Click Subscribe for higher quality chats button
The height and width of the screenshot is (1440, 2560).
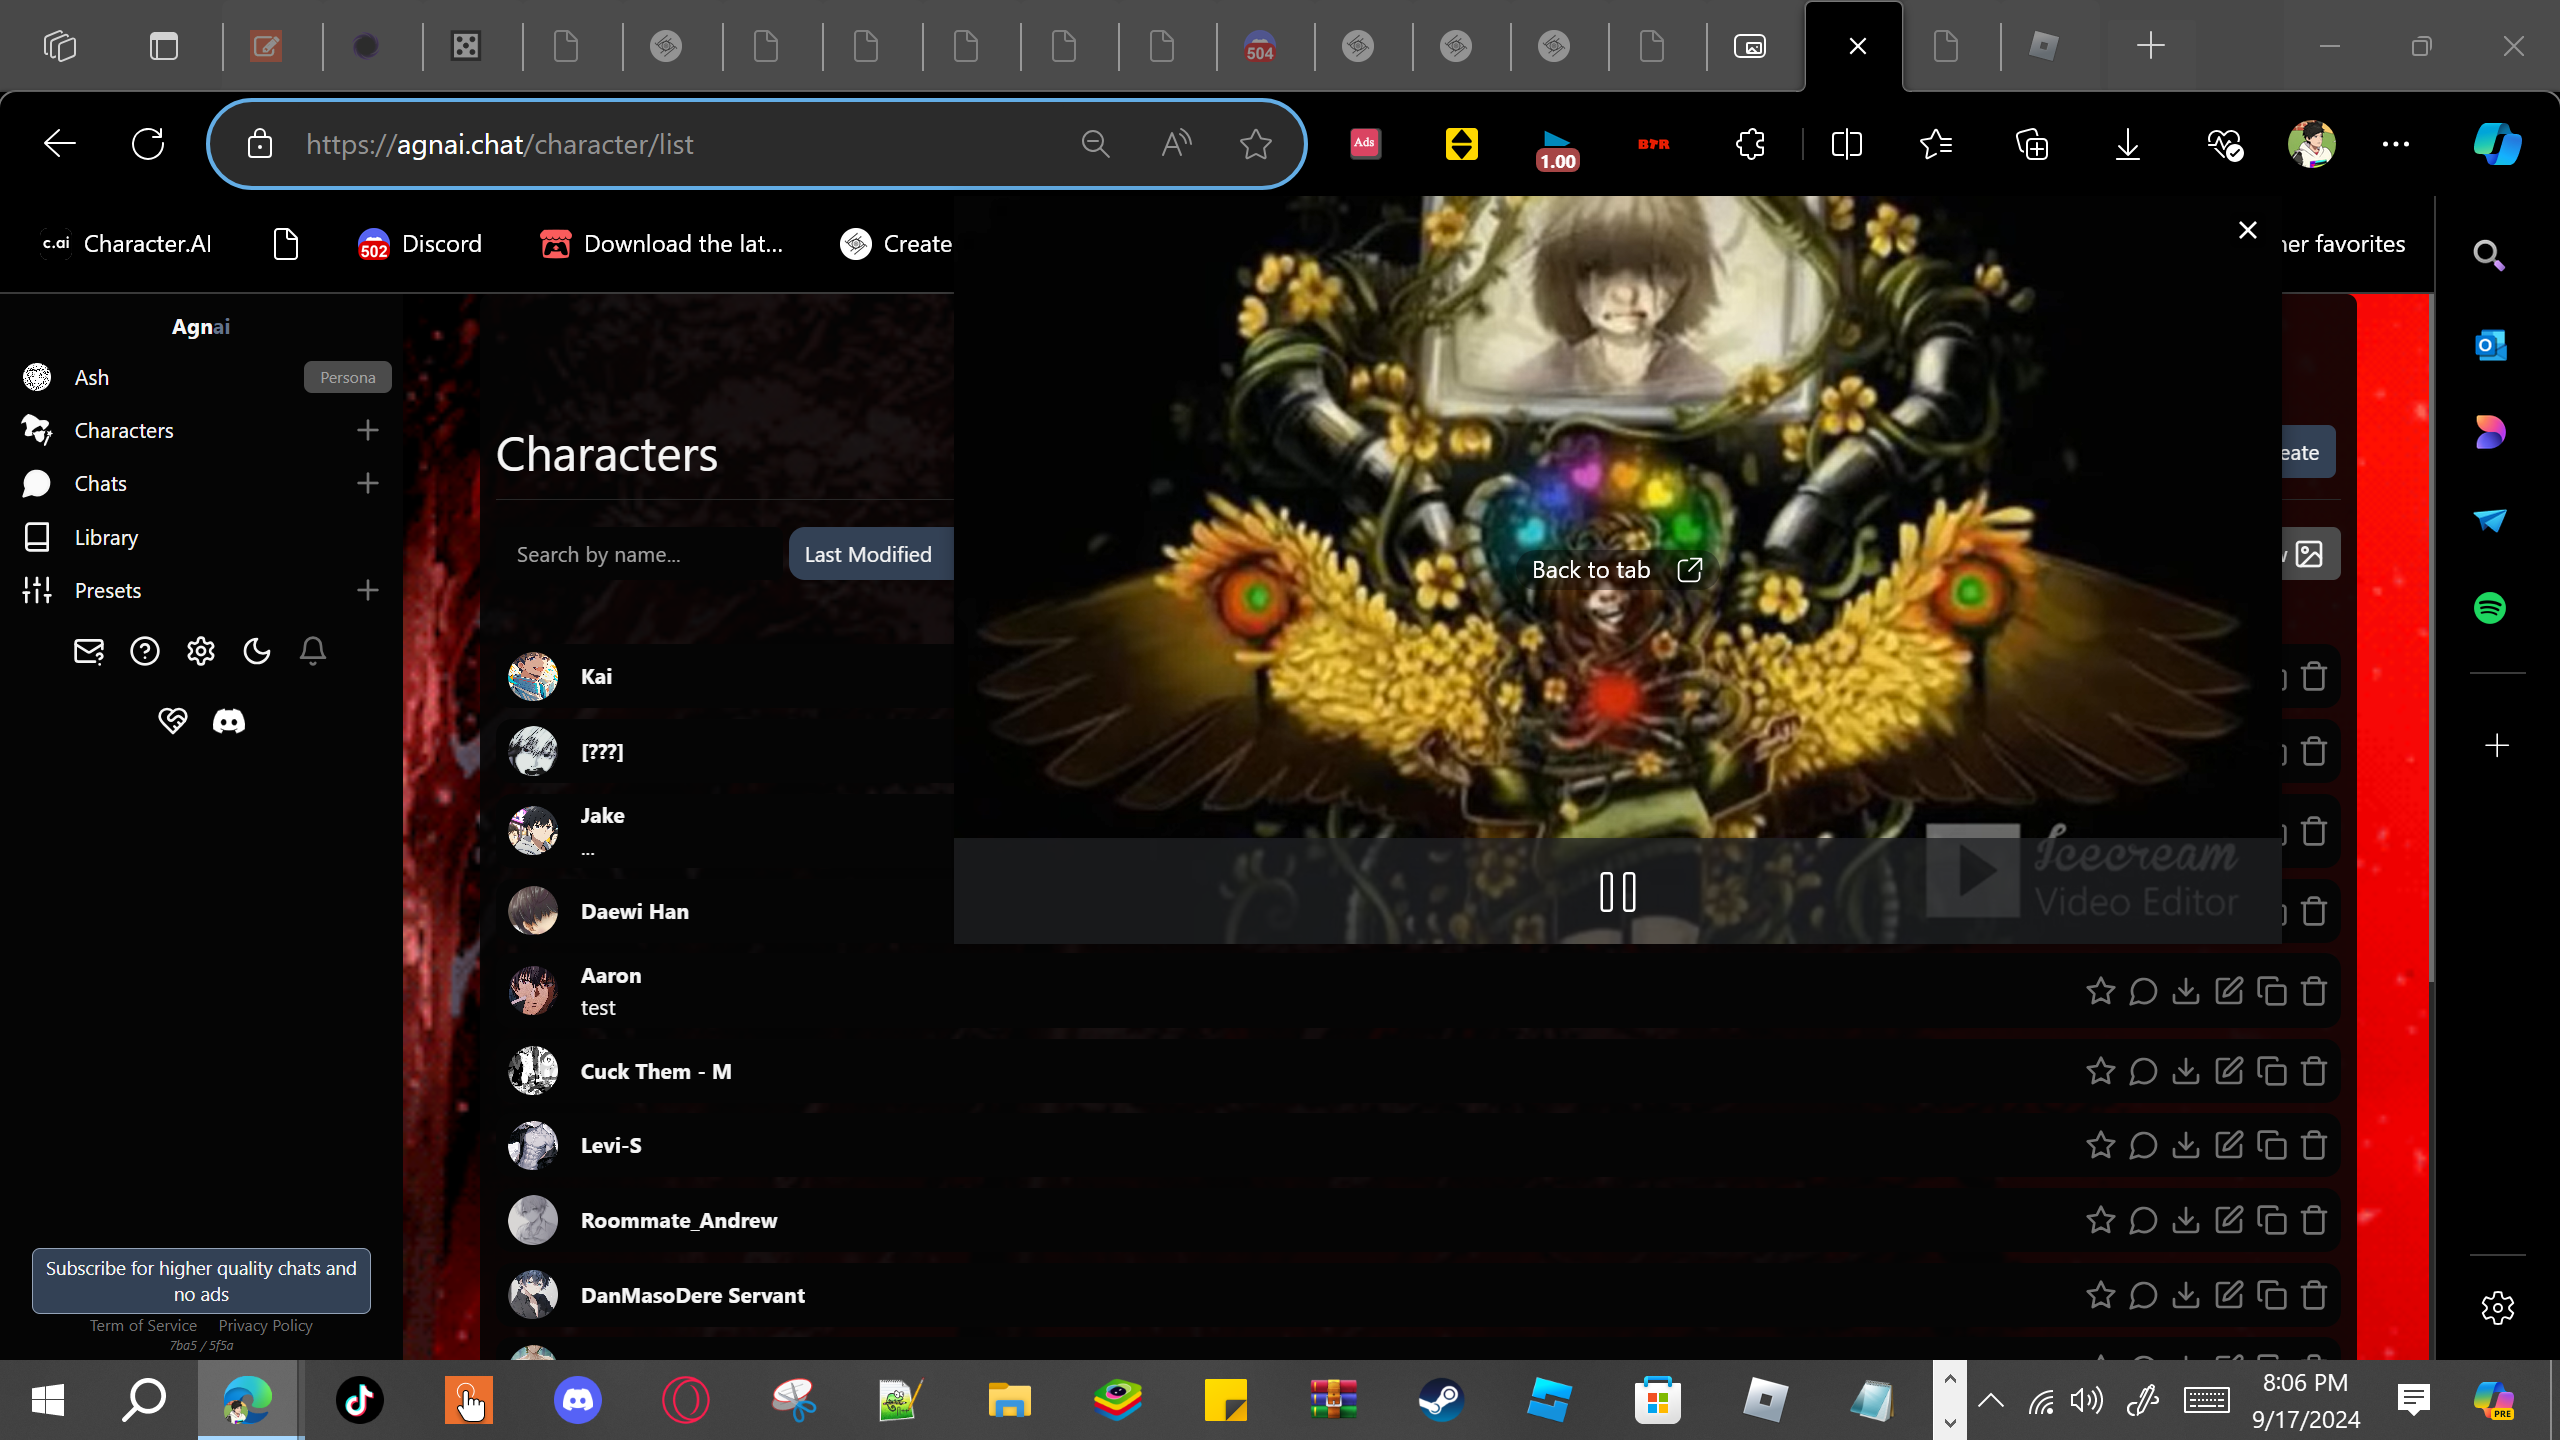click(x=201, y=1280)
